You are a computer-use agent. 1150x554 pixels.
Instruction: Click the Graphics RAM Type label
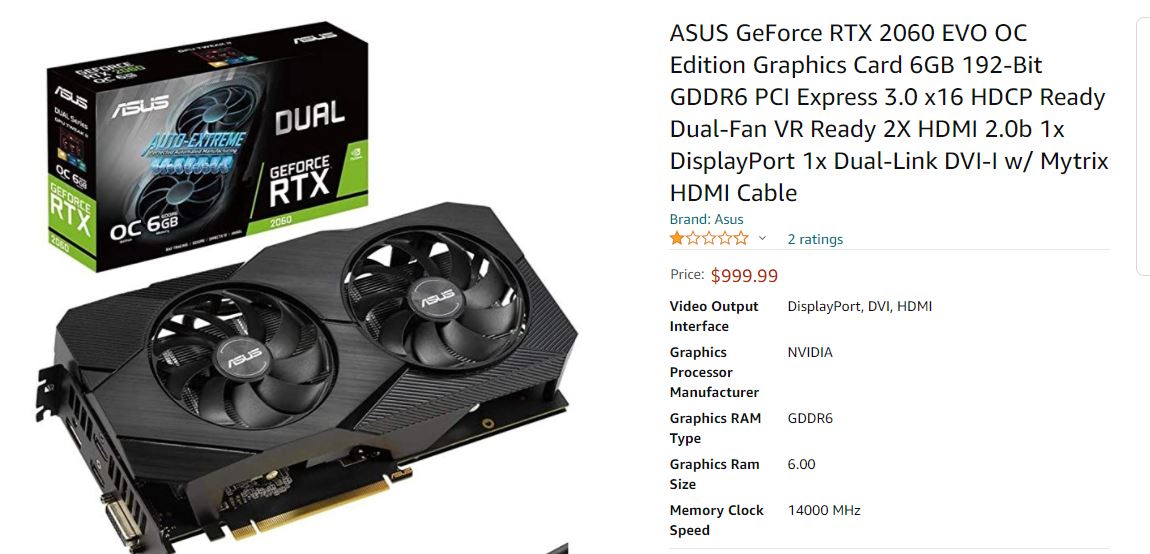point(715,429)
